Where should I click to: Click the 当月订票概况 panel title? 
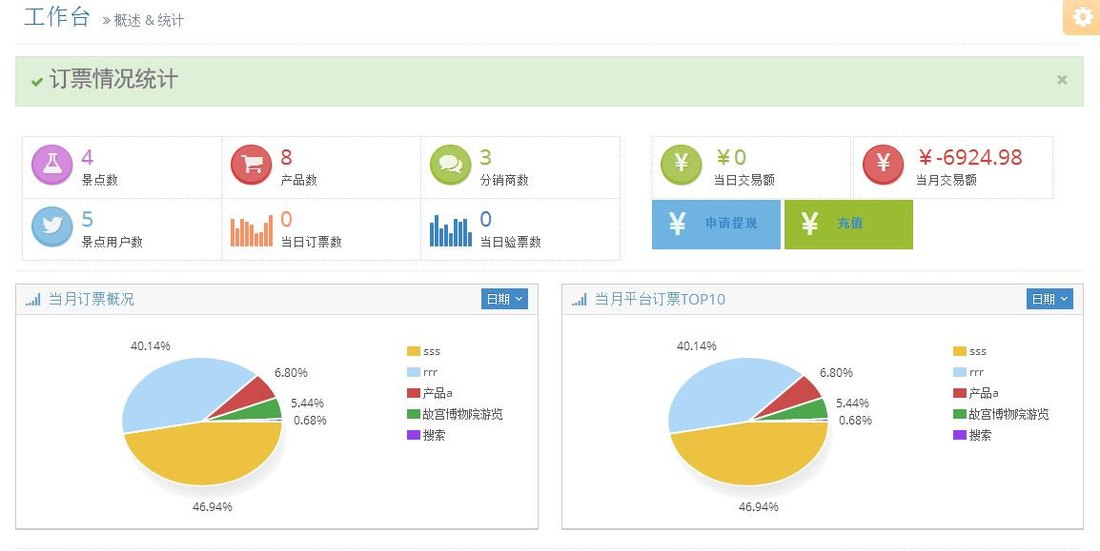(x=91, y=300)
